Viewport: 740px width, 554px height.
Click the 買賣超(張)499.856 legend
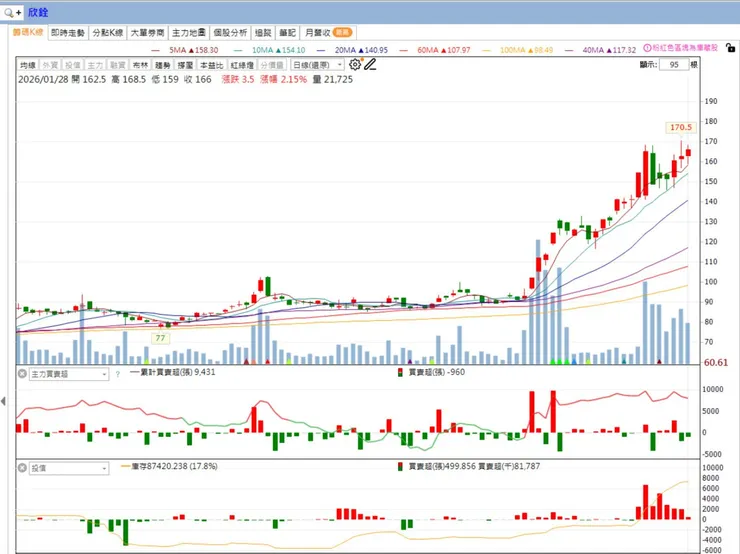coord(442,466)
